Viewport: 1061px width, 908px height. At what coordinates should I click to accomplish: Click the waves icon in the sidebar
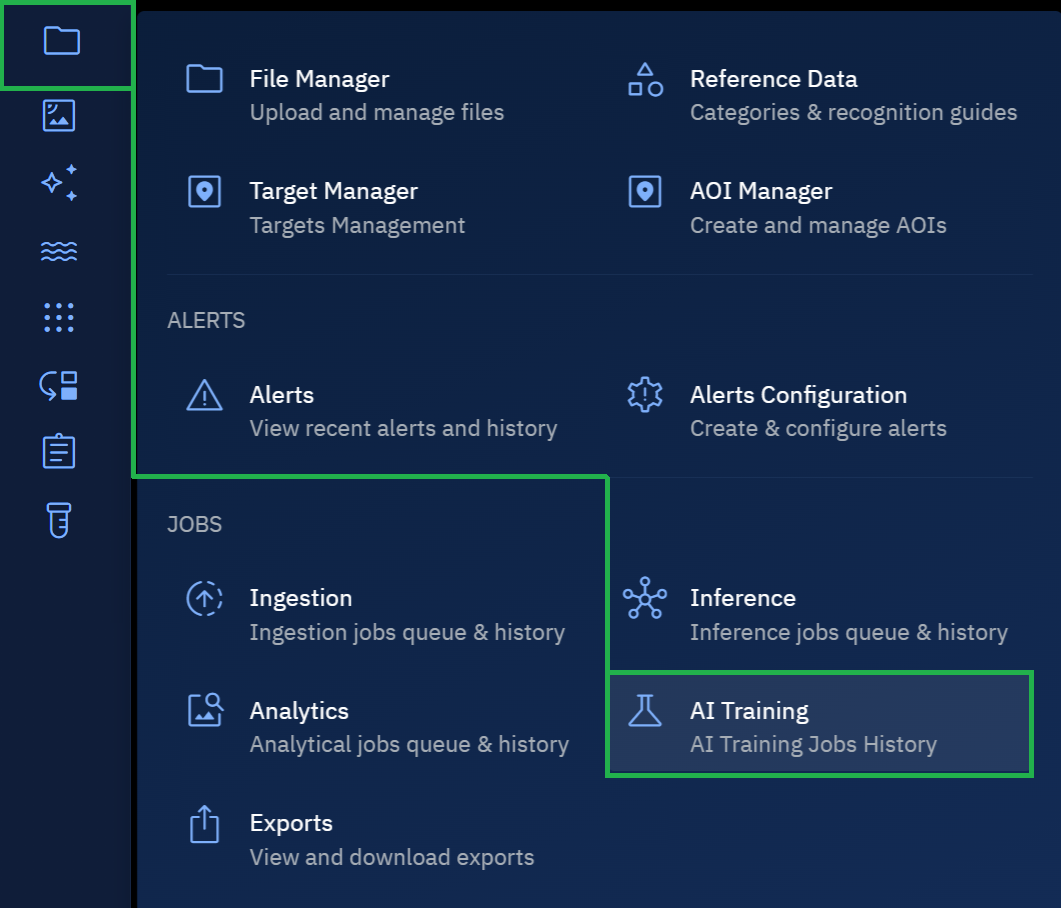tap(59, 251)
